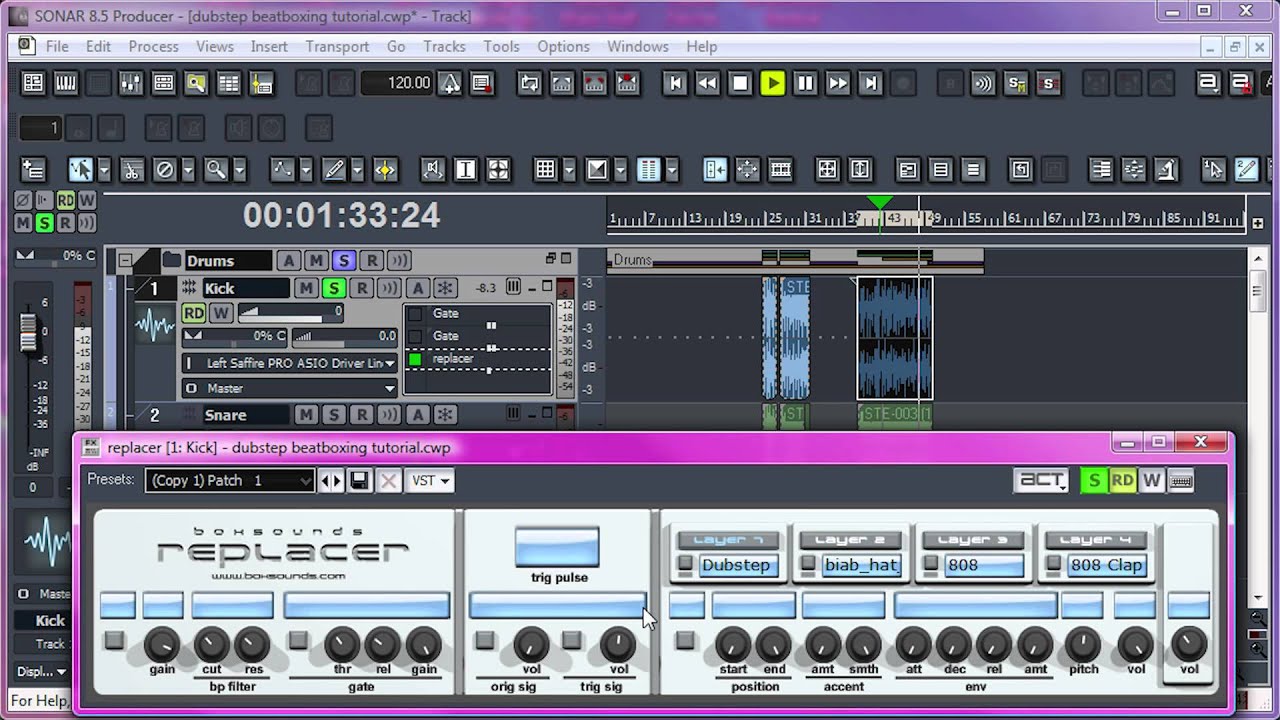The width and height of the screenshot is (1280, 720).
Task: Toggle loop playback icon in transport toolbar
Action: coord(529,83)
